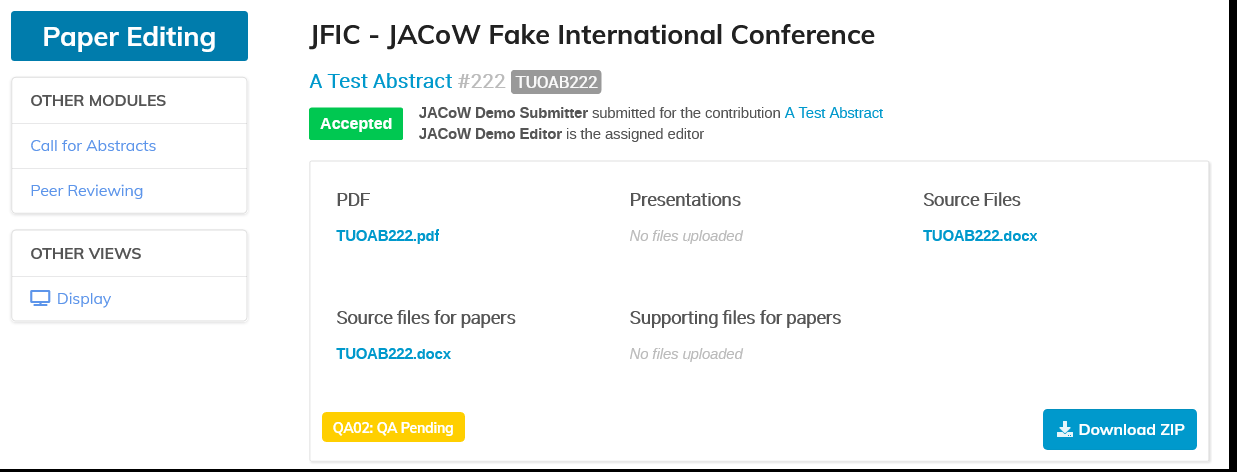Click the JACoW Demo Submitter name
Image resolution: width=1237 pixels, height=472 pixels.
coord(503,113)
